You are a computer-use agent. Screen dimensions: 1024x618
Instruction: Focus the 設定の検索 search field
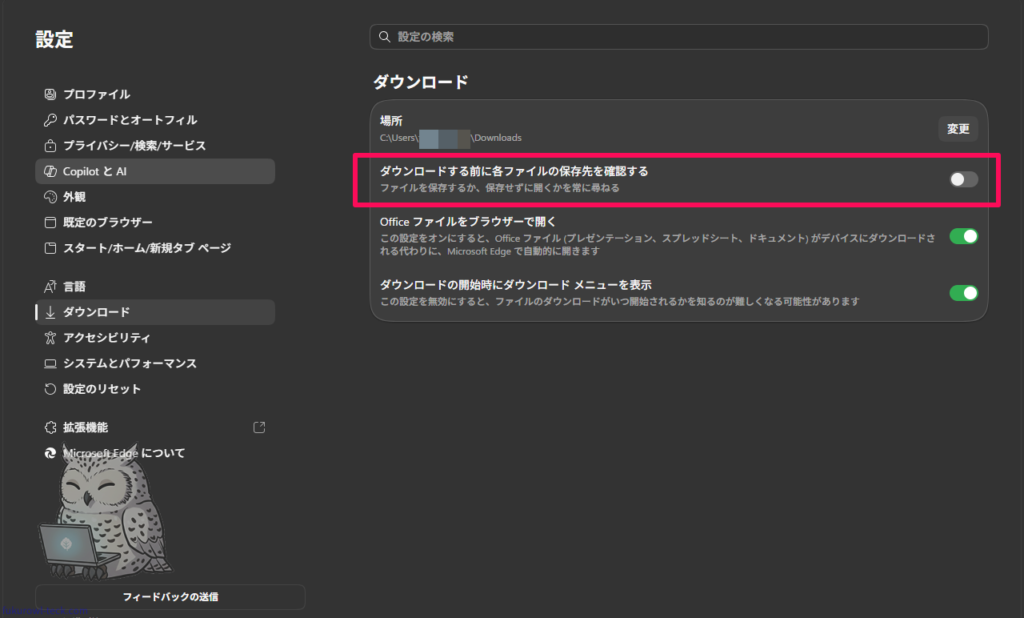pyautogui.click(x=679, y=37)
